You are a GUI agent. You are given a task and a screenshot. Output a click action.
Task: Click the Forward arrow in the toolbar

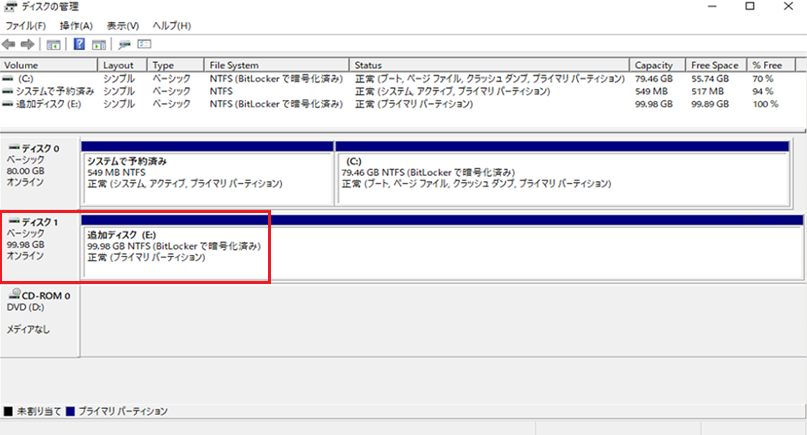point(27,44)
